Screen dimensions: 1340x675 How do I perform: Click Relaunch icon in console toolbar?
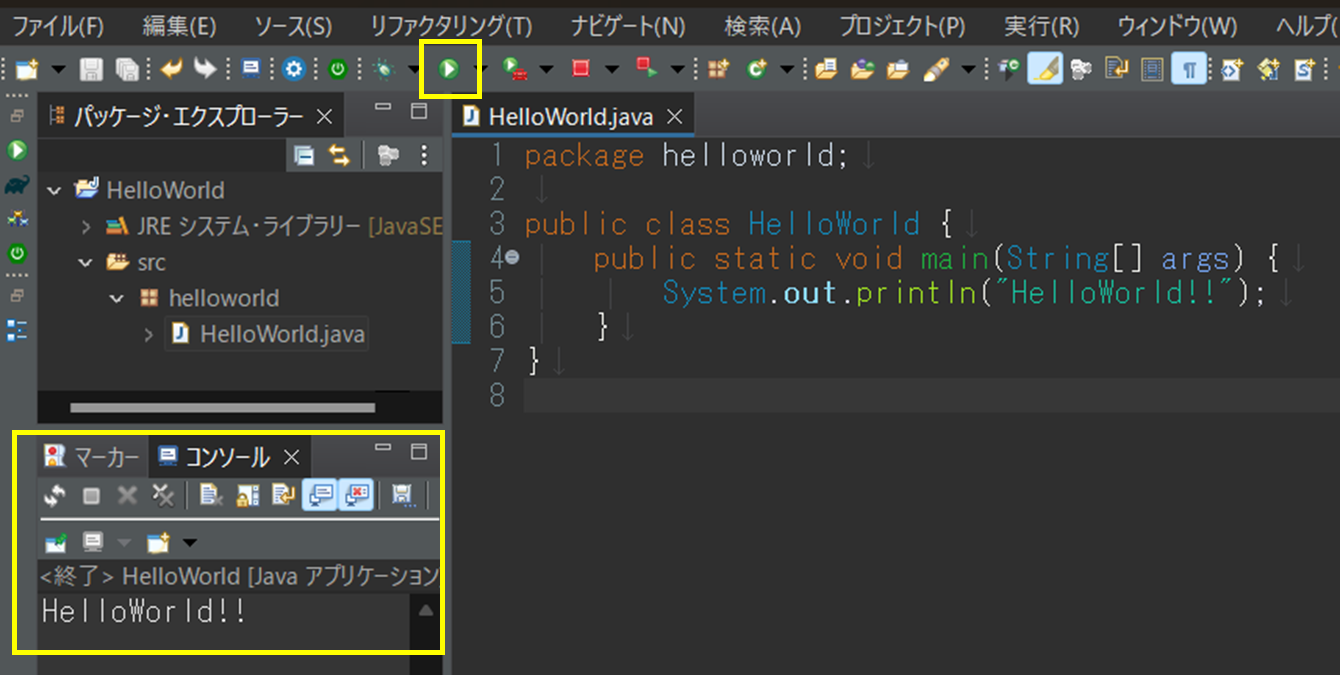(x=55, y=494)
